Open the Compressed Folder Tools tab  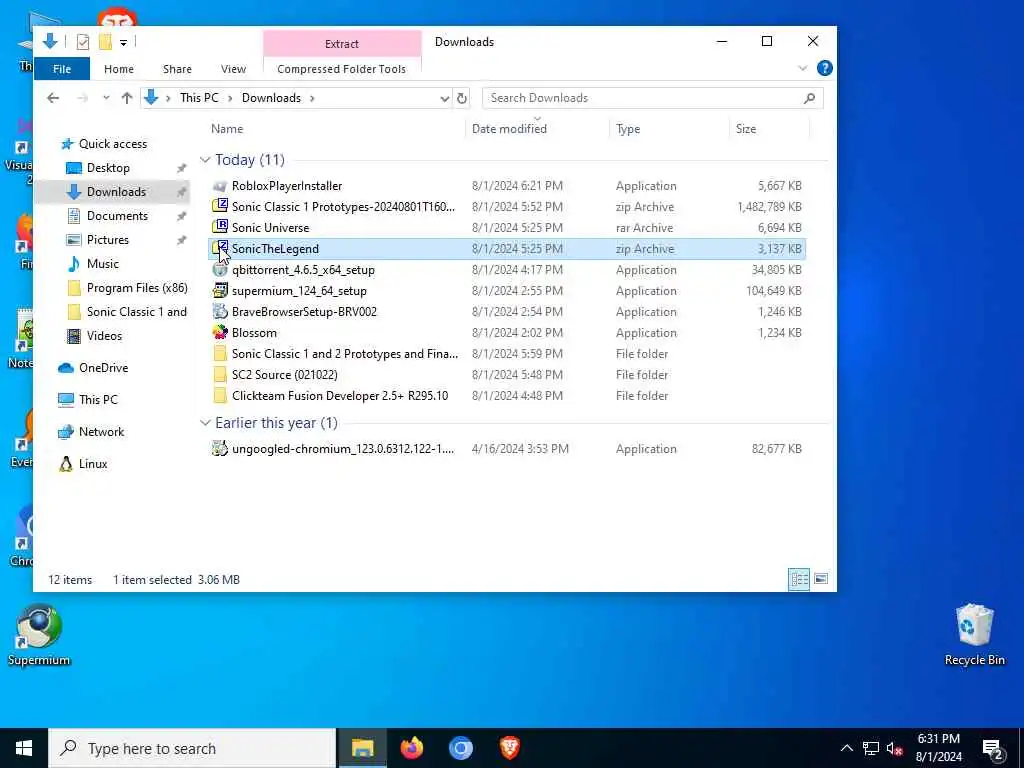[342, 69]
